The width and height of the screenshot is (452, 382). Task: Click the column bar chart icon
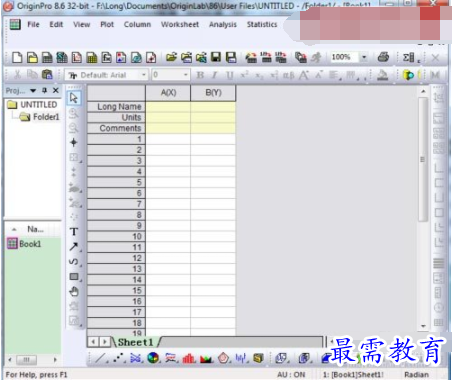point(189,359)
